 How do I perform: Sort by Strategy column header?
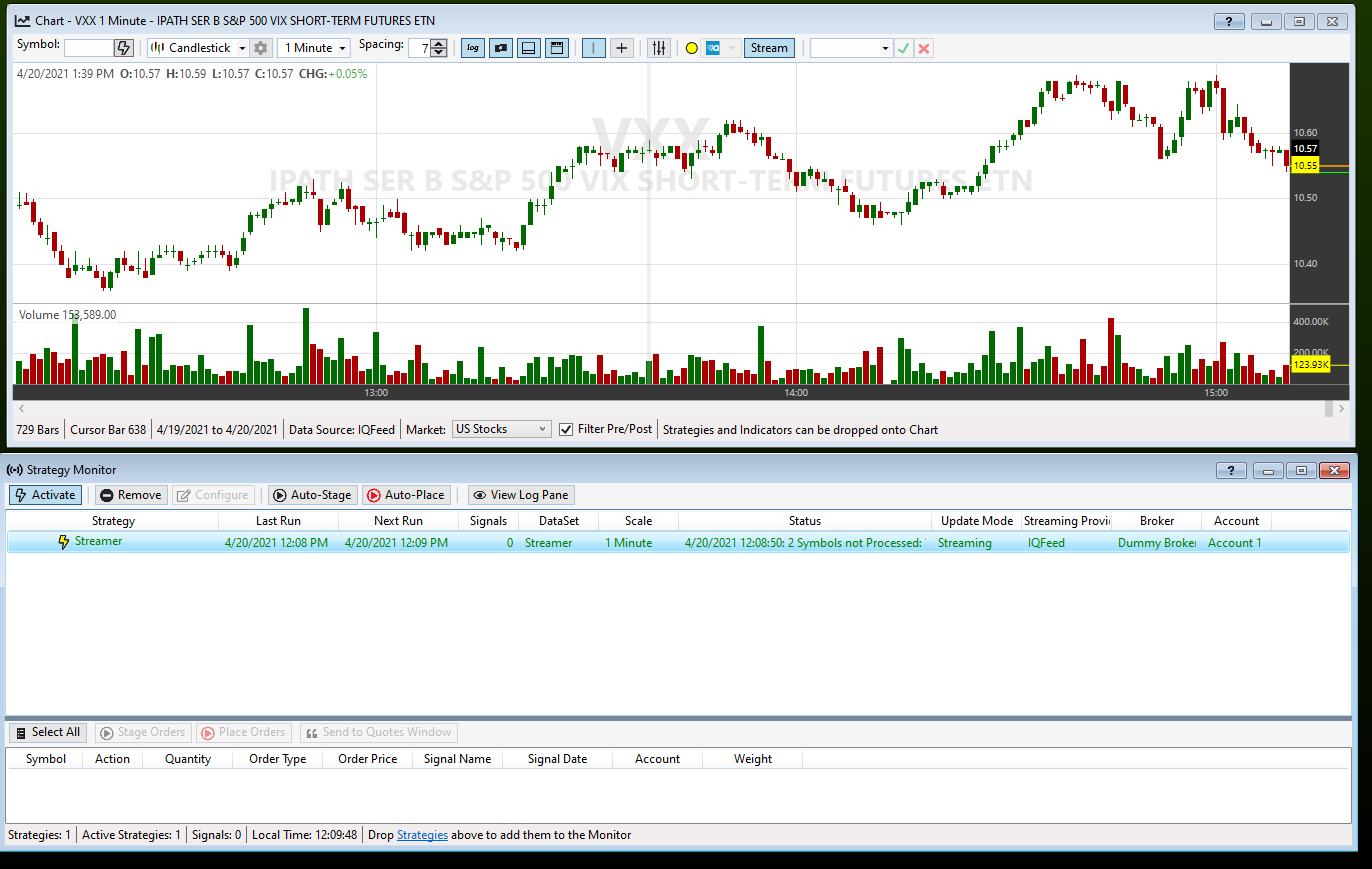click(113, 521)
